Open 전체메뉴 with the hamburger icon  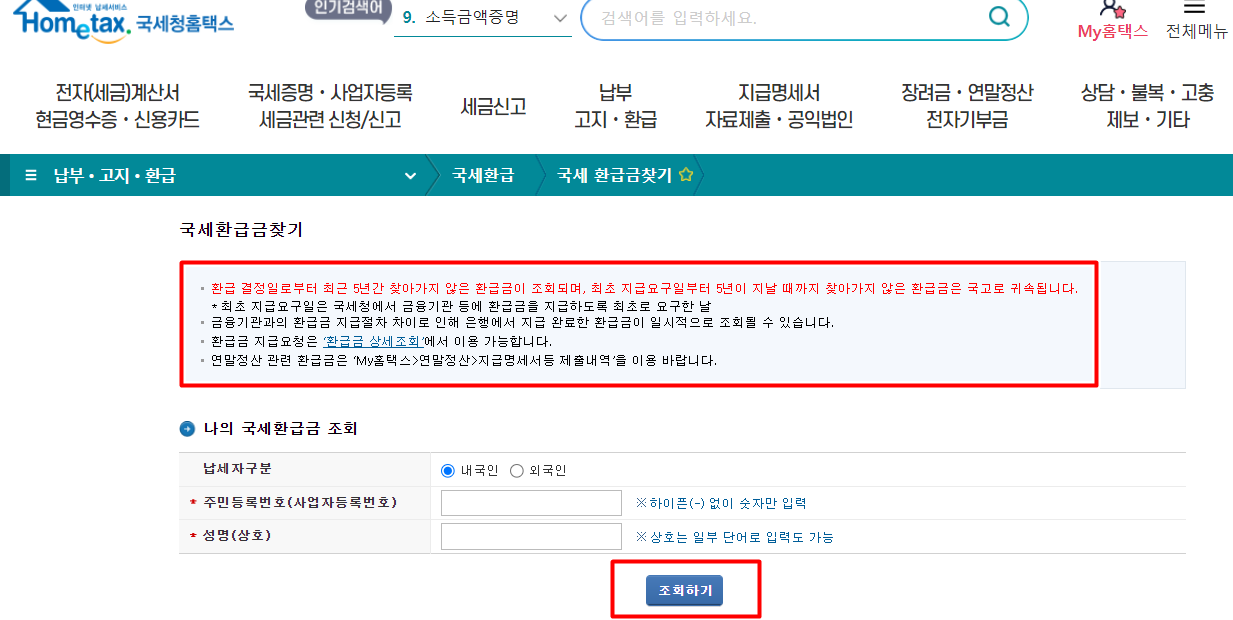pos(1196,10)
